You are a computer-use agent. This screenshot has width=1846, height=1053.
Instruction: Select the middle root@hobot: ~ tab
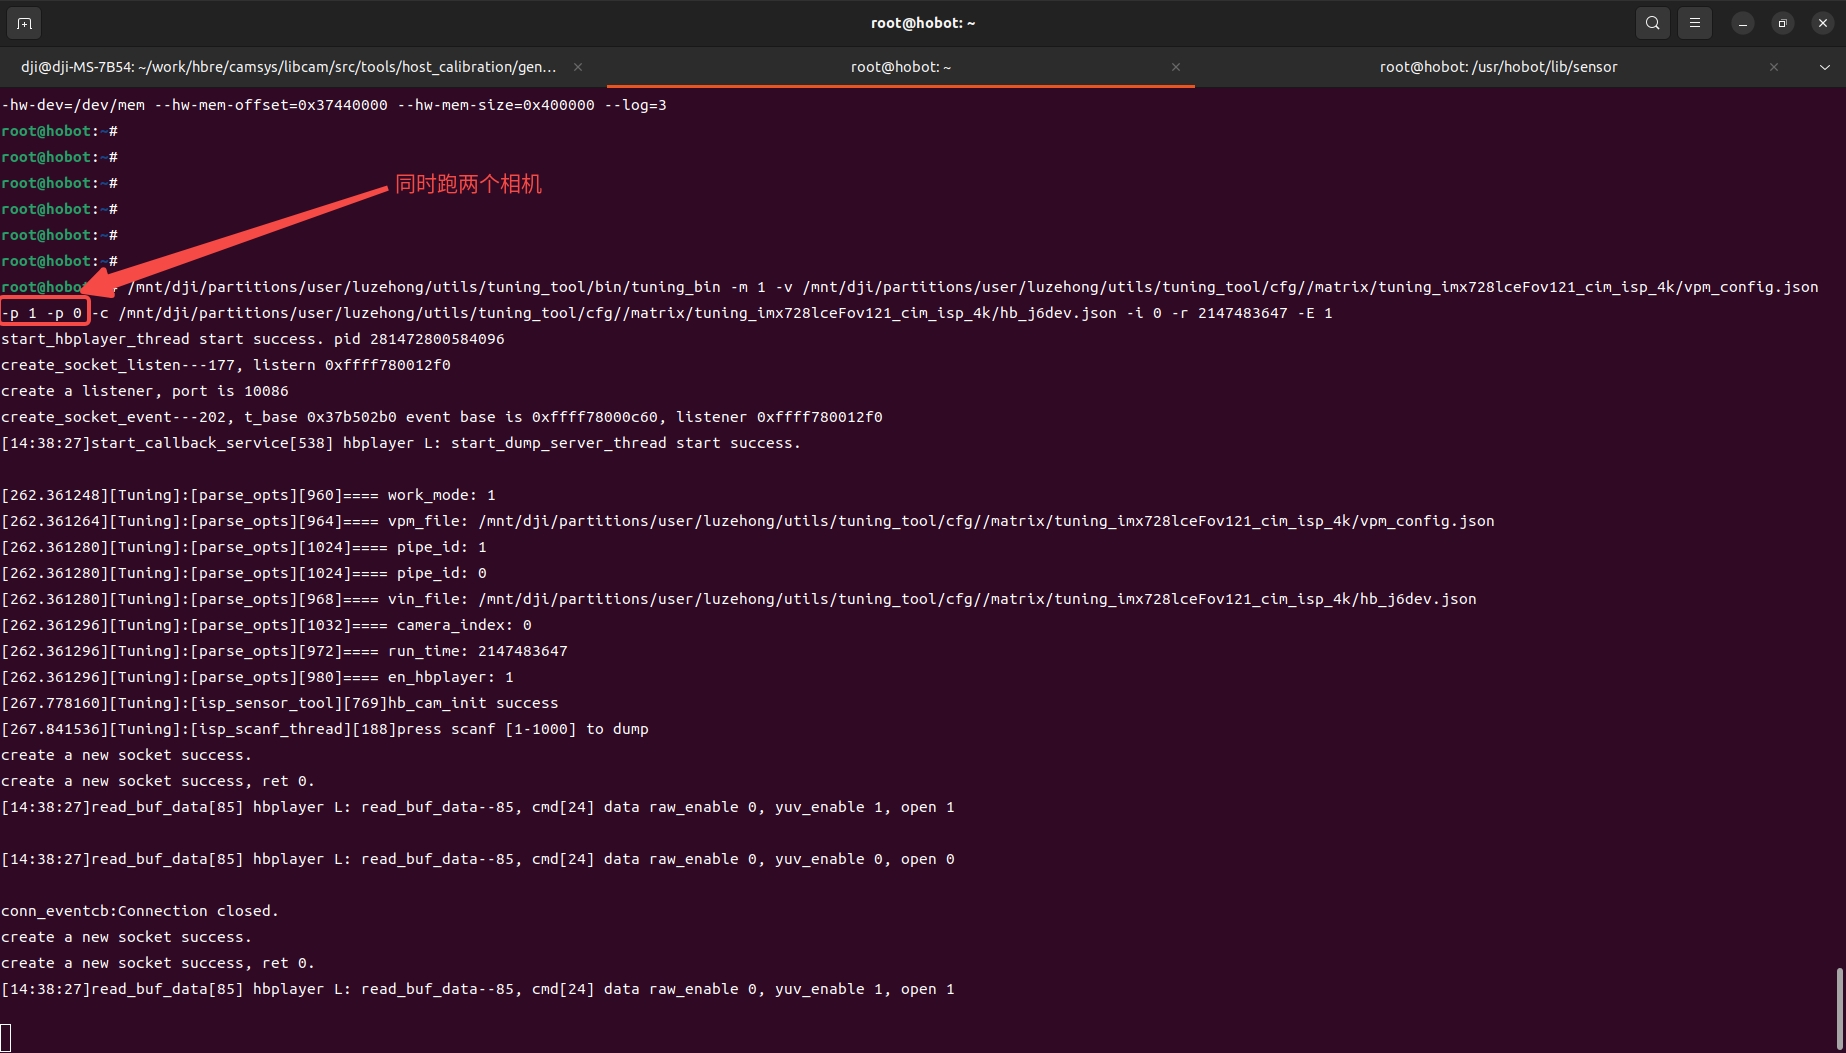tap(900, 67)
